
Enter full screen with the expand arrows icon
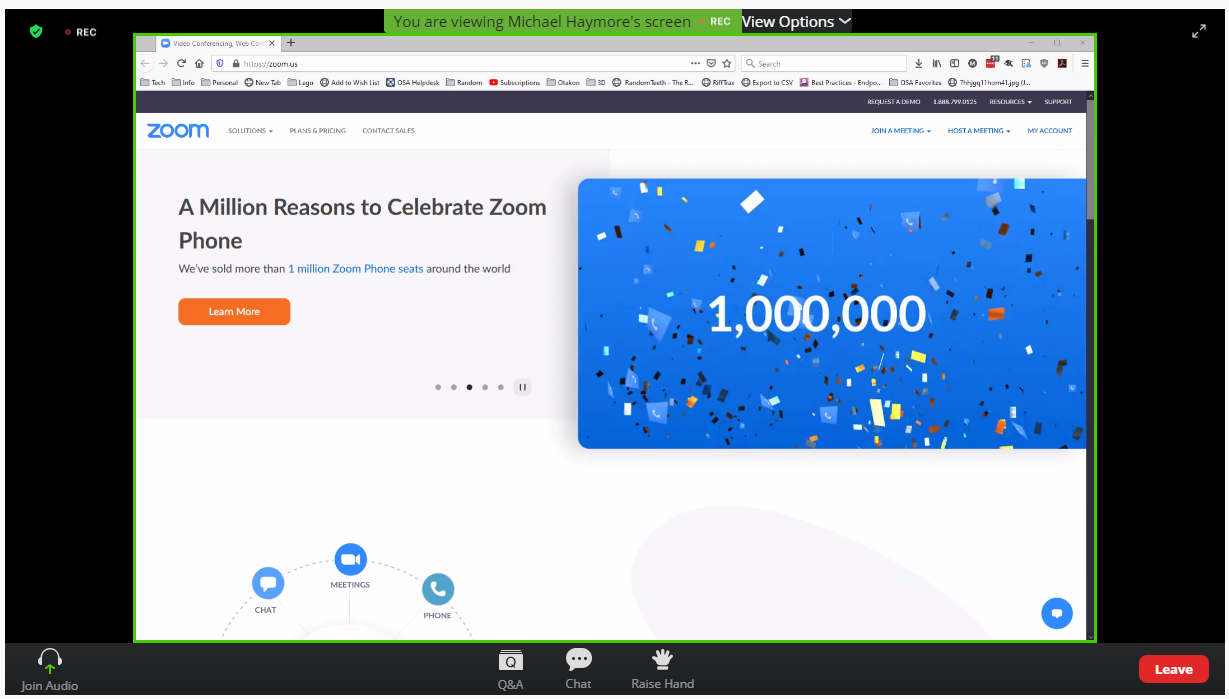[1199, 31]
